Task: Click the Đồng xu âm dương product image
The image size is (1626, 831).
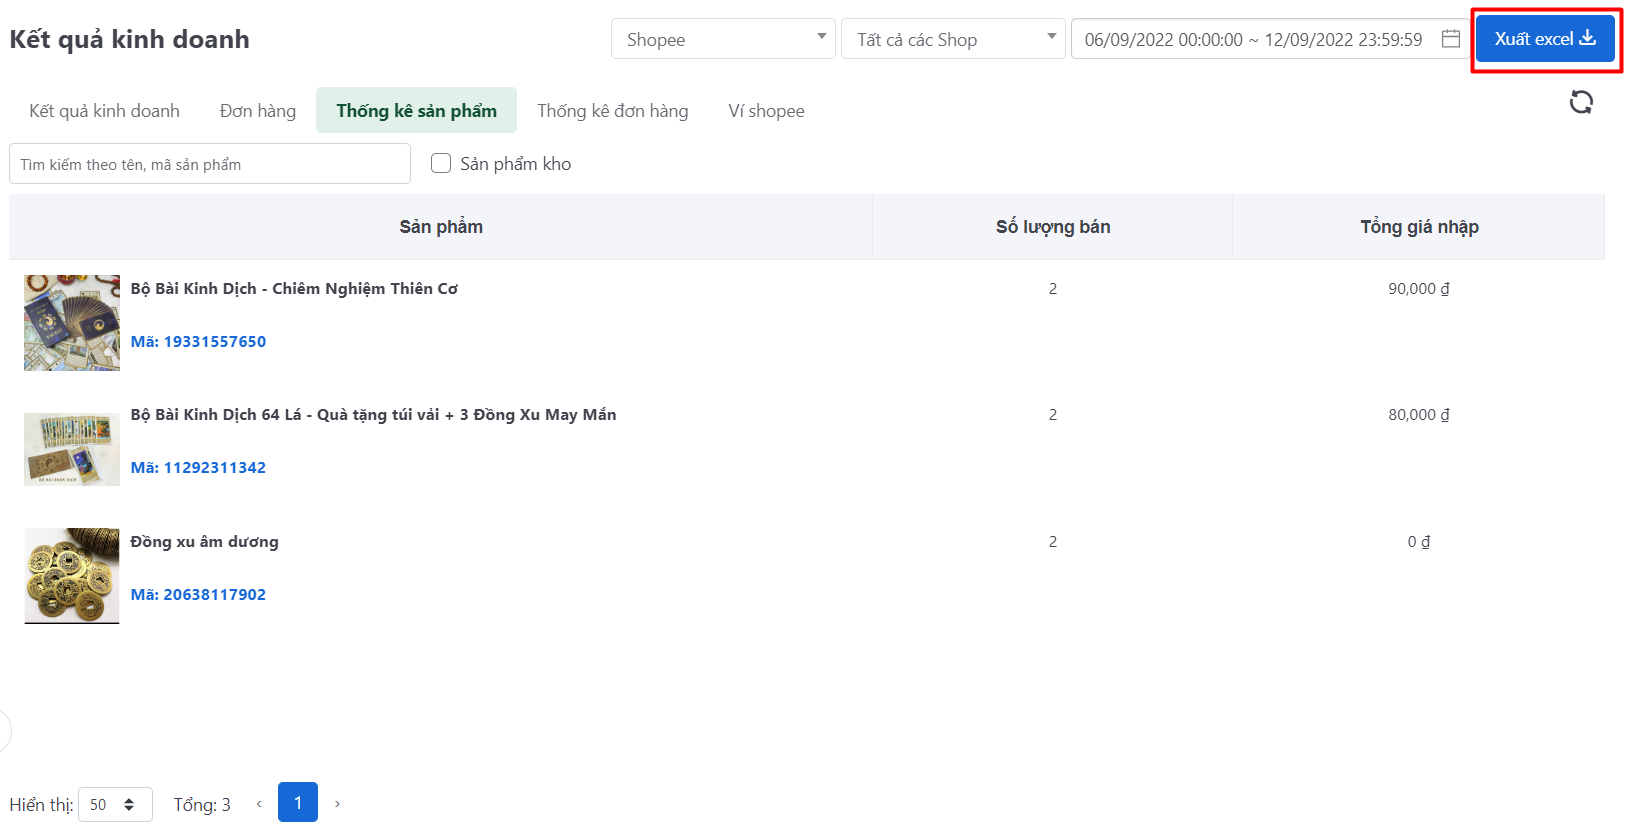Action: coord(72,576)
